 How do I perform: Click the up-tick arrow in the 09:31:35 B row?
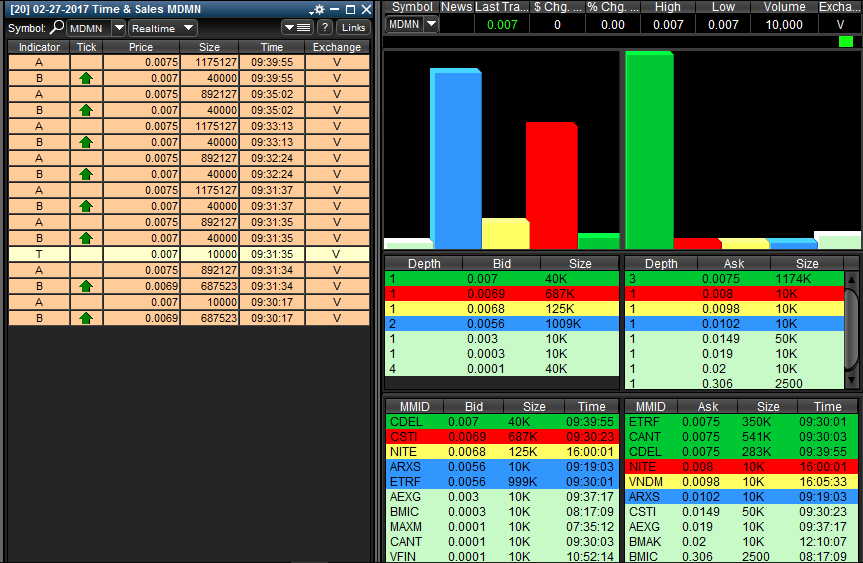point(86,238)
